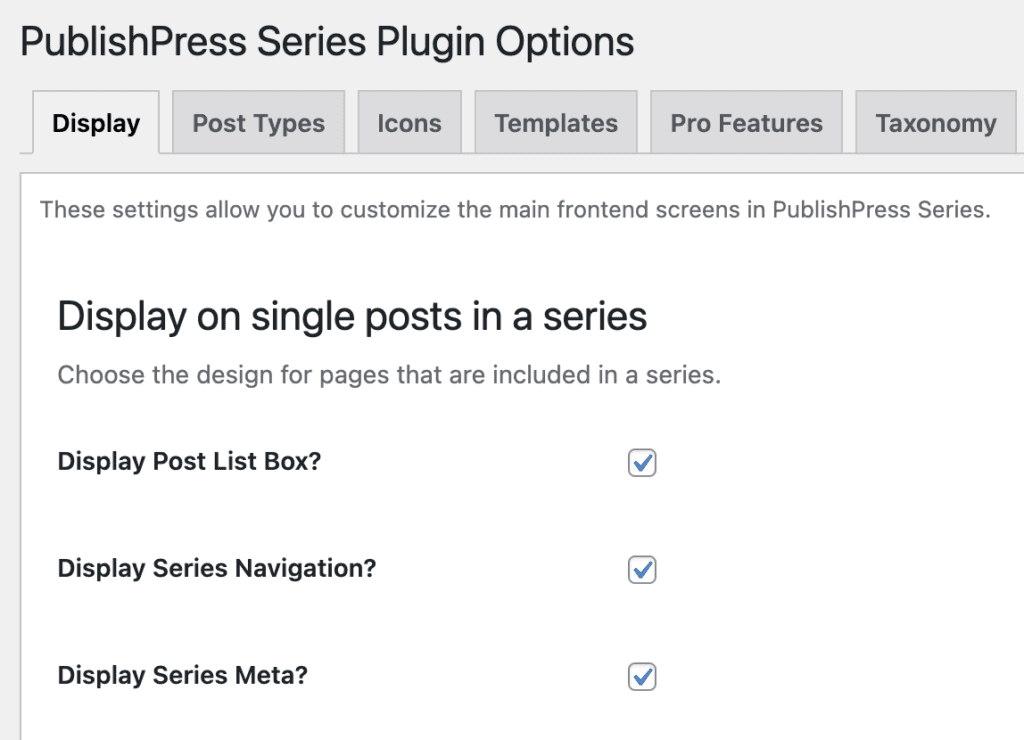
Task: Open the Icons settings tab
Action: point(409,122)
